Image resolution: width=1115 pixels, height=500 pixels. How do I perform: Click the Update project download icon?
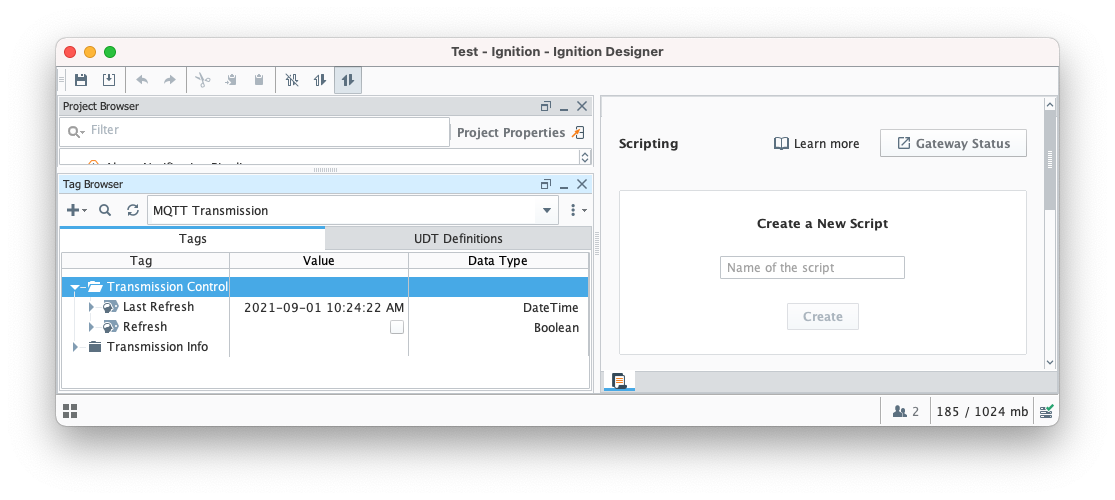(x=109, y=80)
